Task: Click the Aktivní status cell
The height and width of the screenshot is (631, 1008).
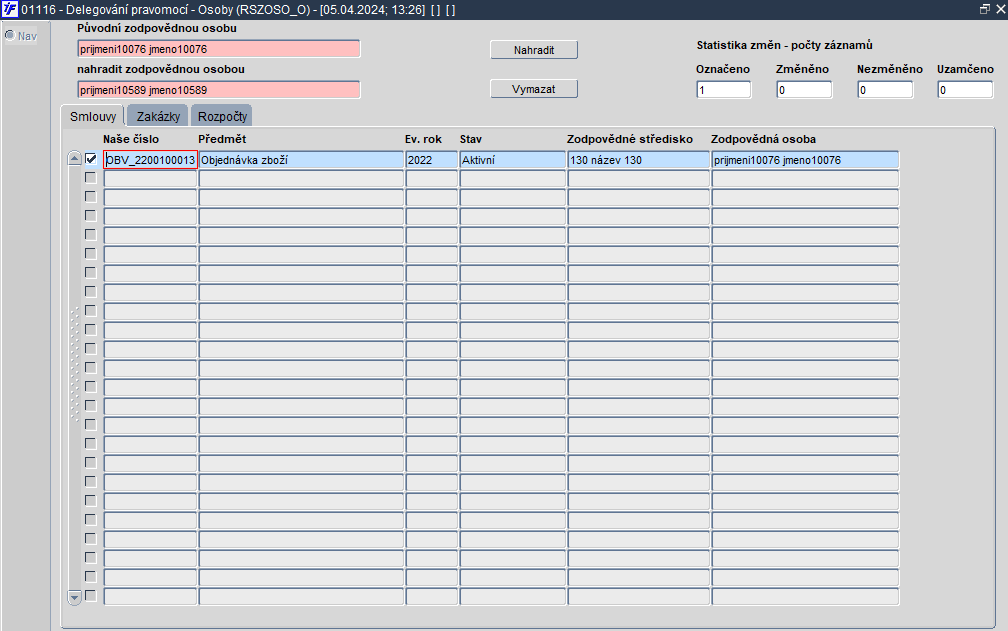Action: [512, 160]
